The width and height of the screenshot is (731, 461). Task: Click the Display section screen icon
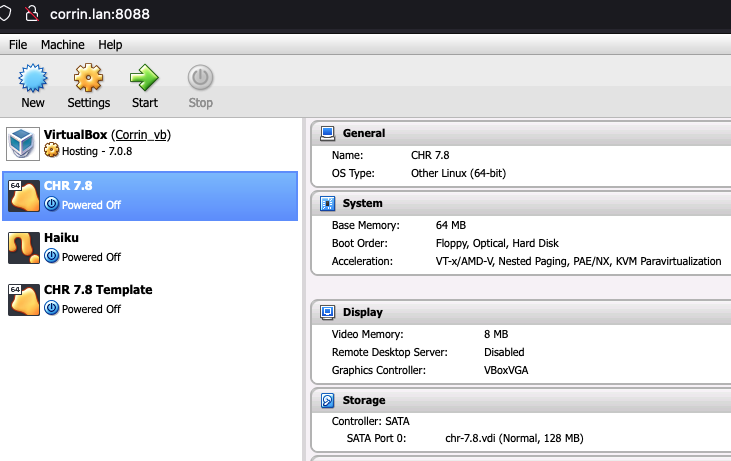pos(327,312)
